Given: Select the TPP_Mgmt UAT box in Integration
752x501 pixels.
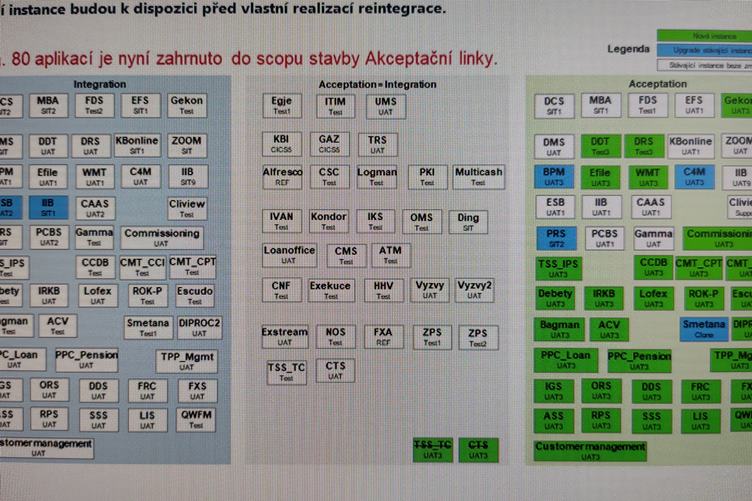Looking at the screenshot, I should pos(187,361).
